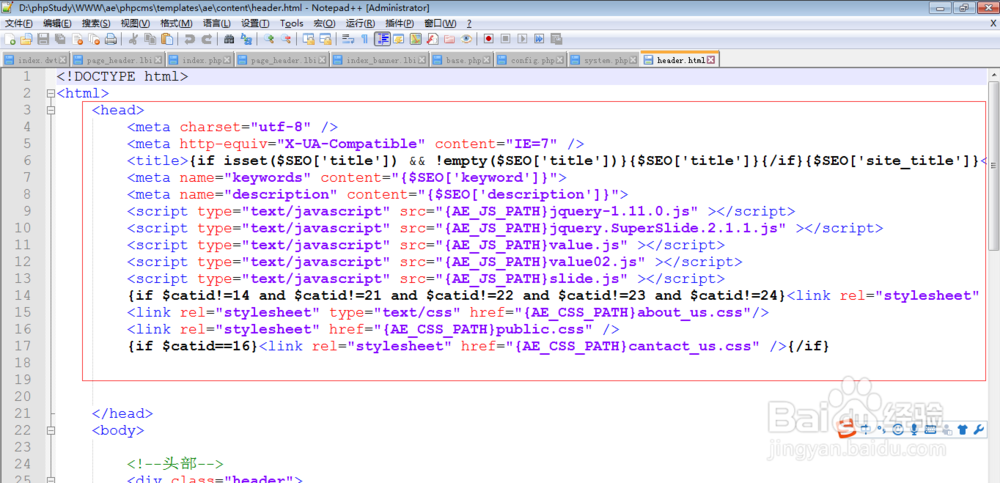Cut selection with the scissors icon
This screenshot has width=1000, height=483.
(133, 39)
